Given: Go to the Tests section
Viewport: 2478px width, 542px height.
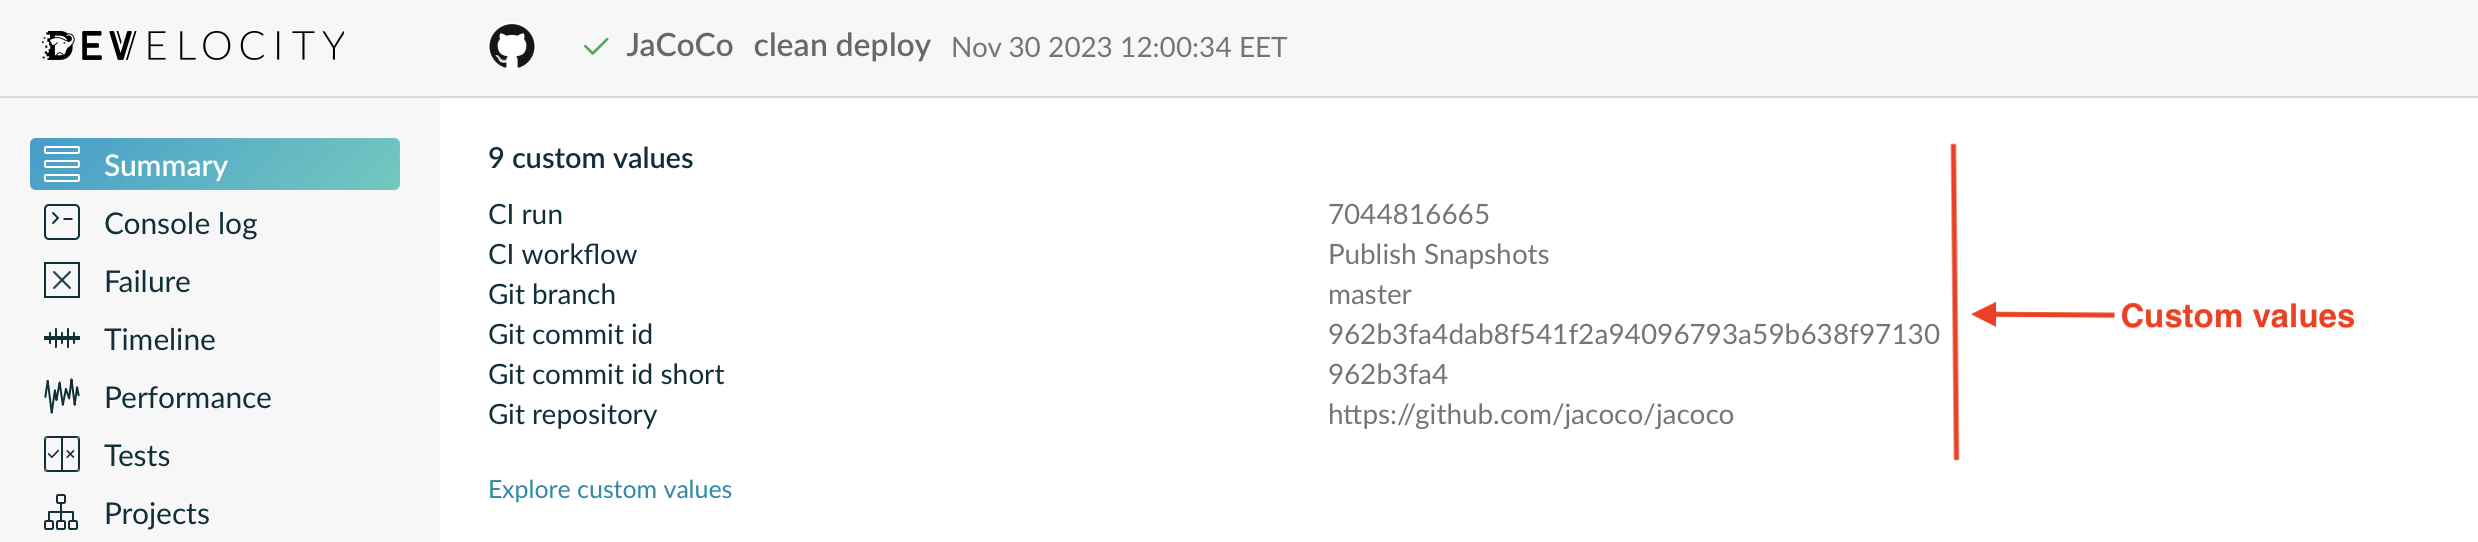Looking at the screenshot, I should (x=137, y=455).
